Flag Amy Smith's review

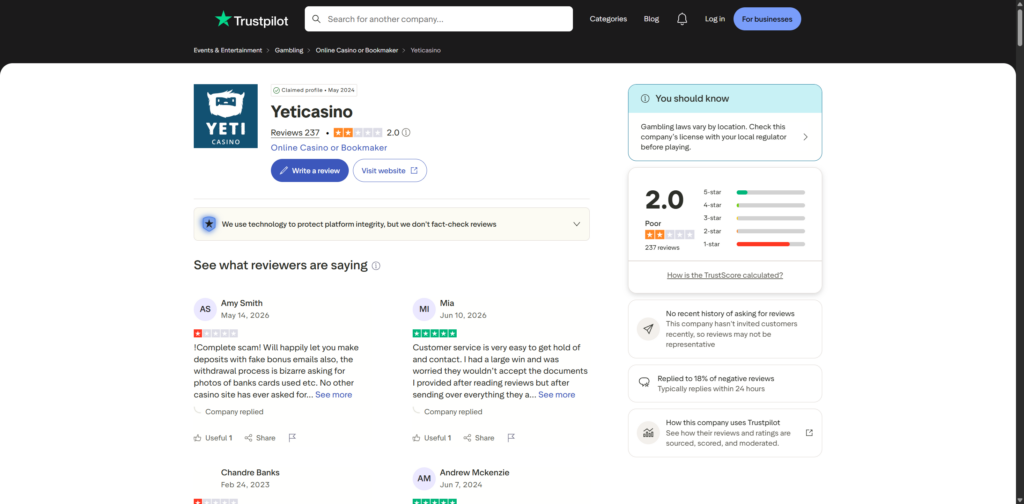[x=292, y=437]
